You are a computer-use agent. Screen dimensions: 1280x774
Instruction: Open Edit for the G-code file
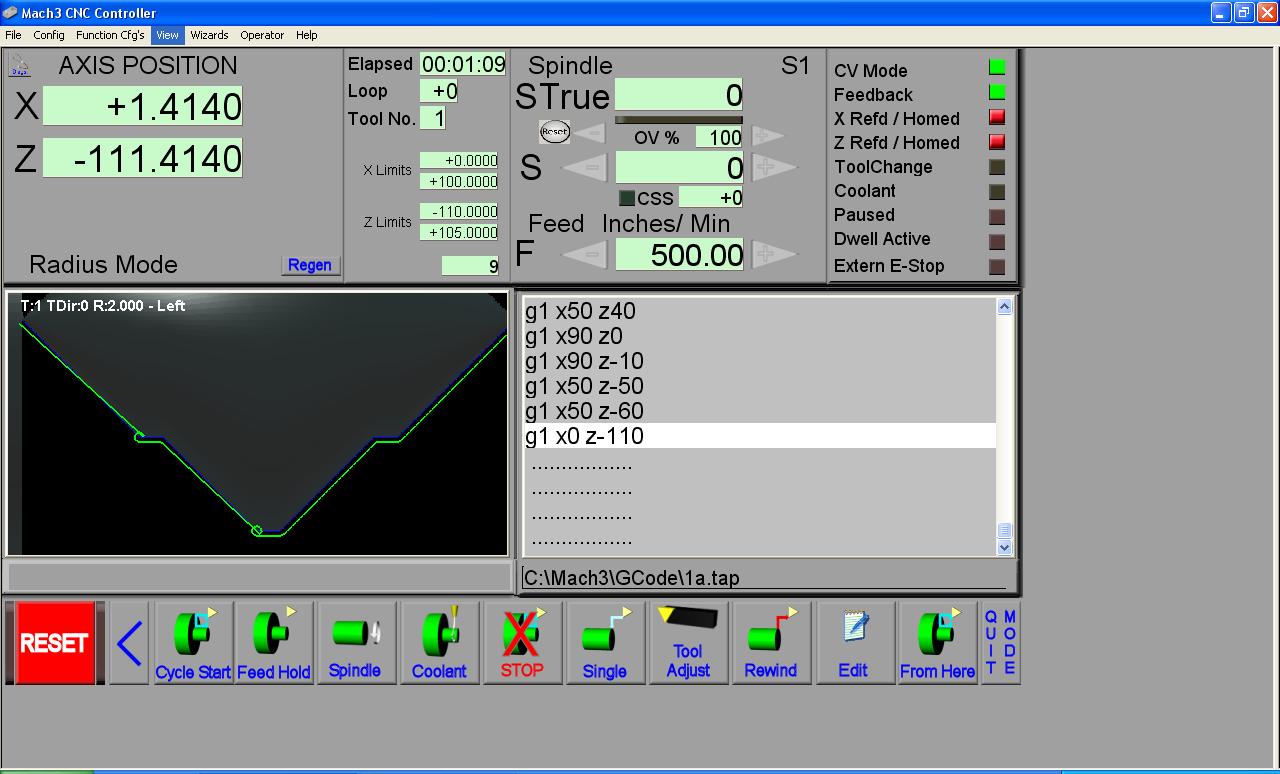point(853,642)
